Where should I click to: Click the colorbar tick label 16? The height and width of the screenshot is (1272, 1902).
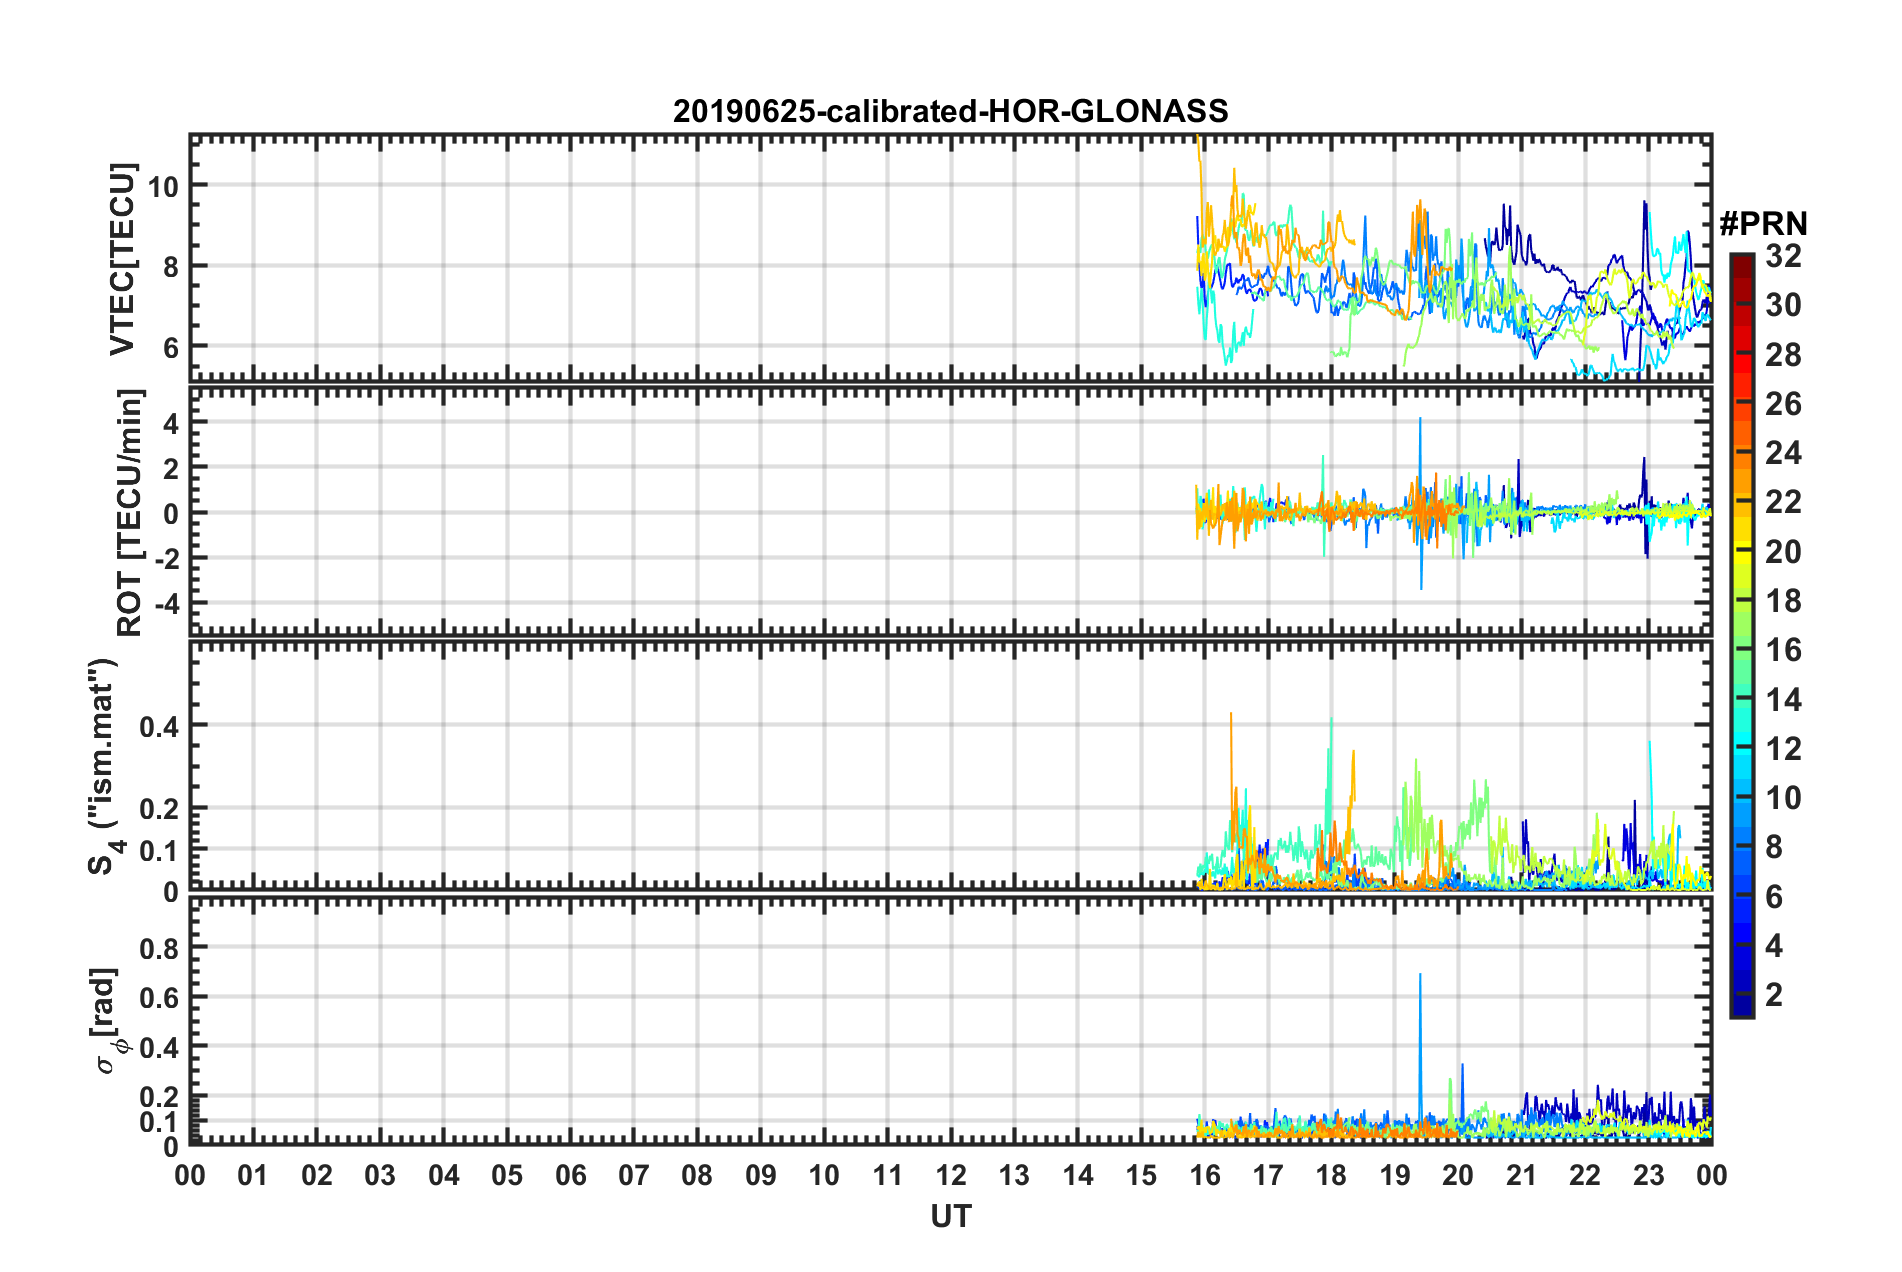1783,650
